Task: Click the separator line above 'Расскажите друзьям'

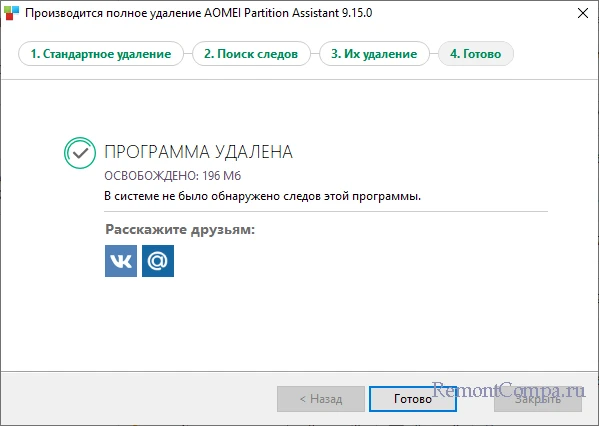Action: point(326,211)
